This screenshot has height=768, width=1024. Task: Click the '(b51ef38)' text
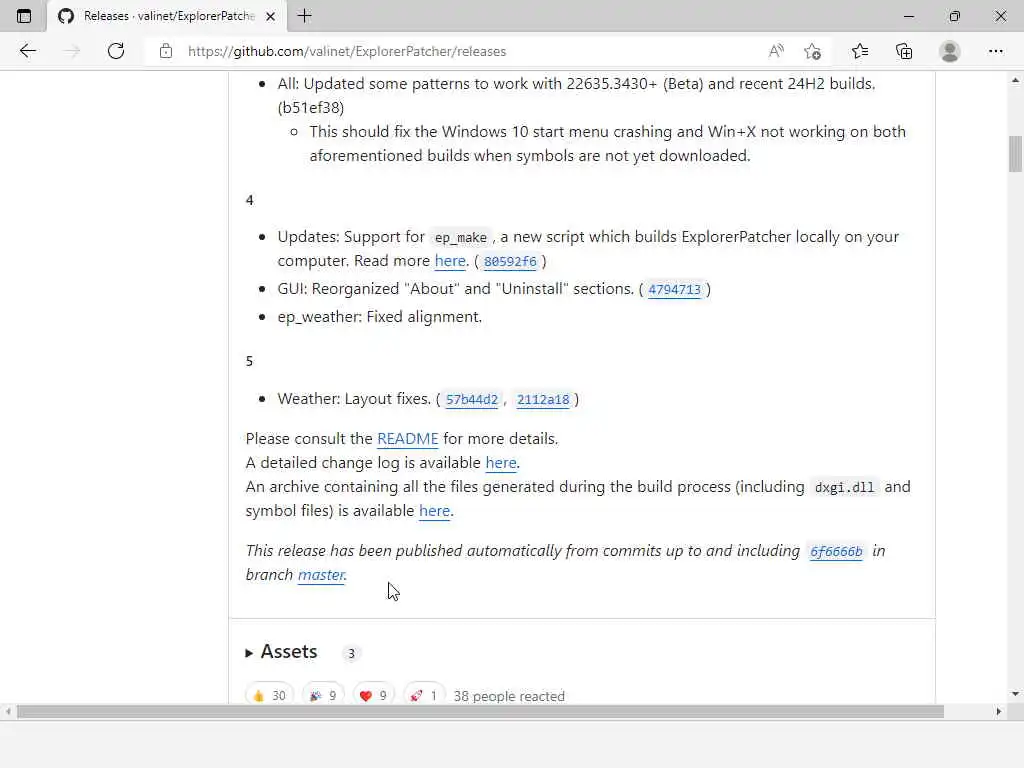coord(311,108)
